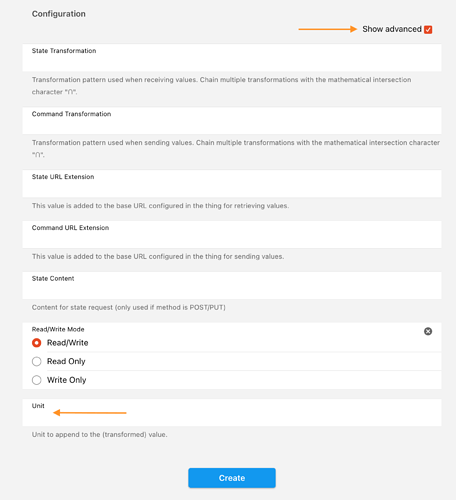Uncheck the Show advanced checkbox
Screen dimensions: 456x500
click(428, 30)
